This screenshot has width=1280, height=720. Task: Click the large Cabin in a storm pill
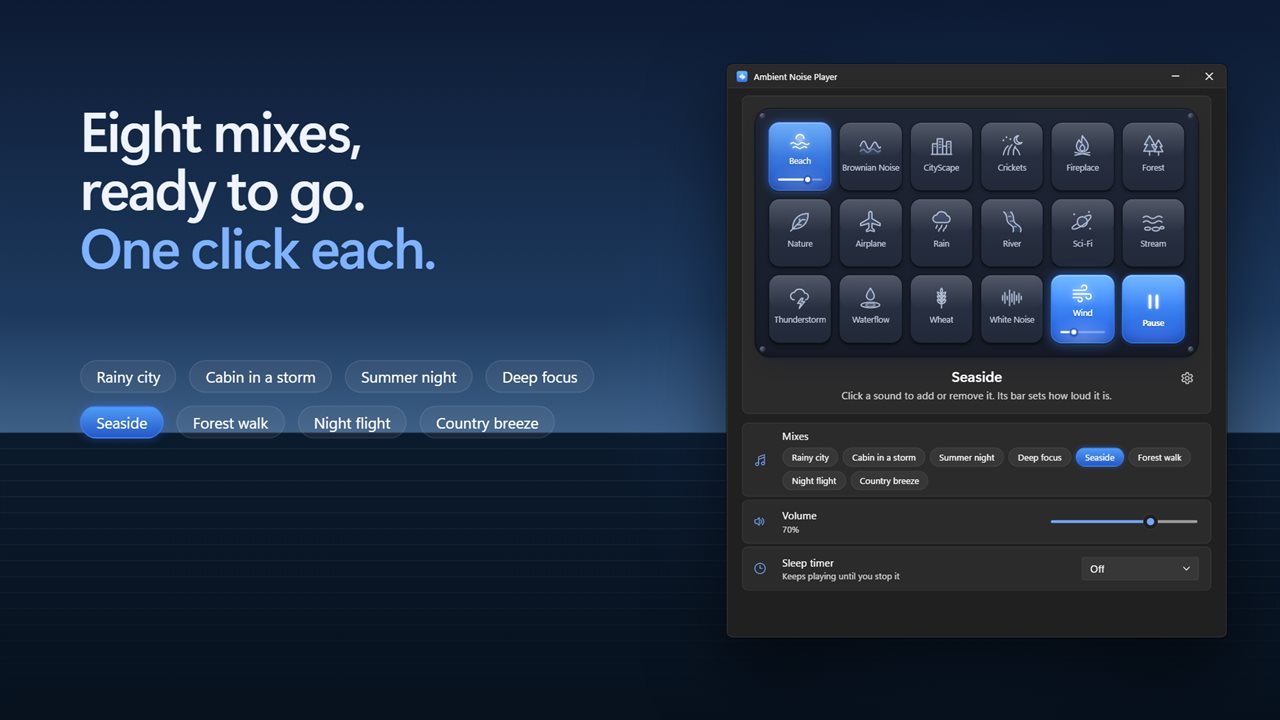[x=260, y=377]
